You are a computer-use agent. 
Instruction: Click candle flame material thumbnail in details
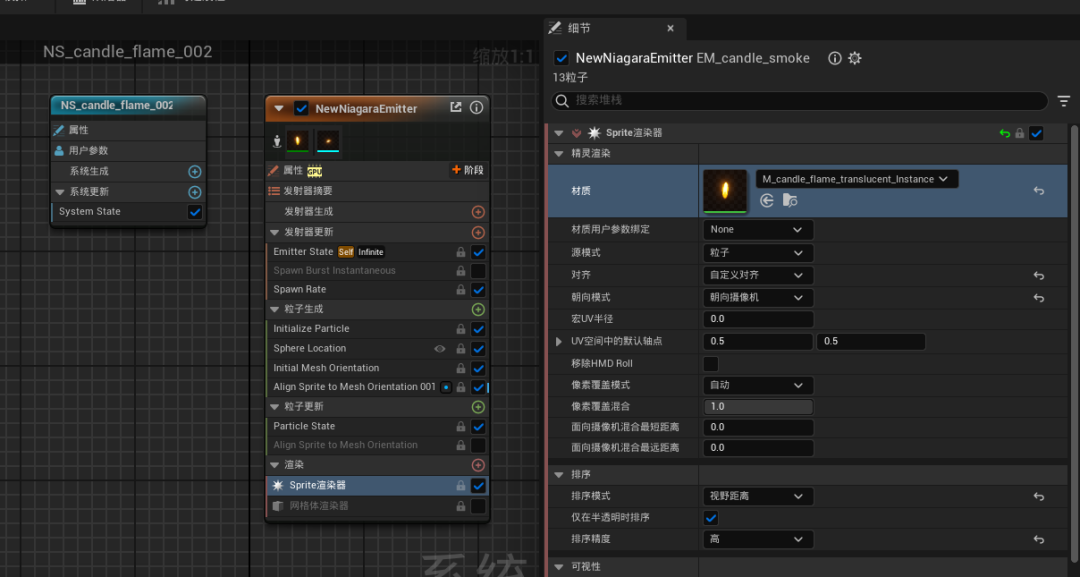click(725, 191)
